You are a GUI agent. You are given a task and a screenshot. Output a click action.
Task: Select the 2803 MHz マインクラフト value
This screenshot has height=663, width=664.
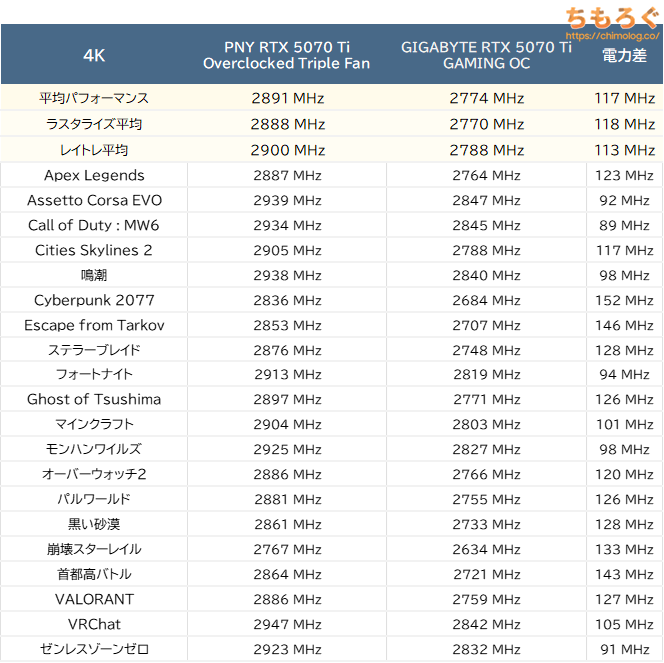[x=486, y=424]
